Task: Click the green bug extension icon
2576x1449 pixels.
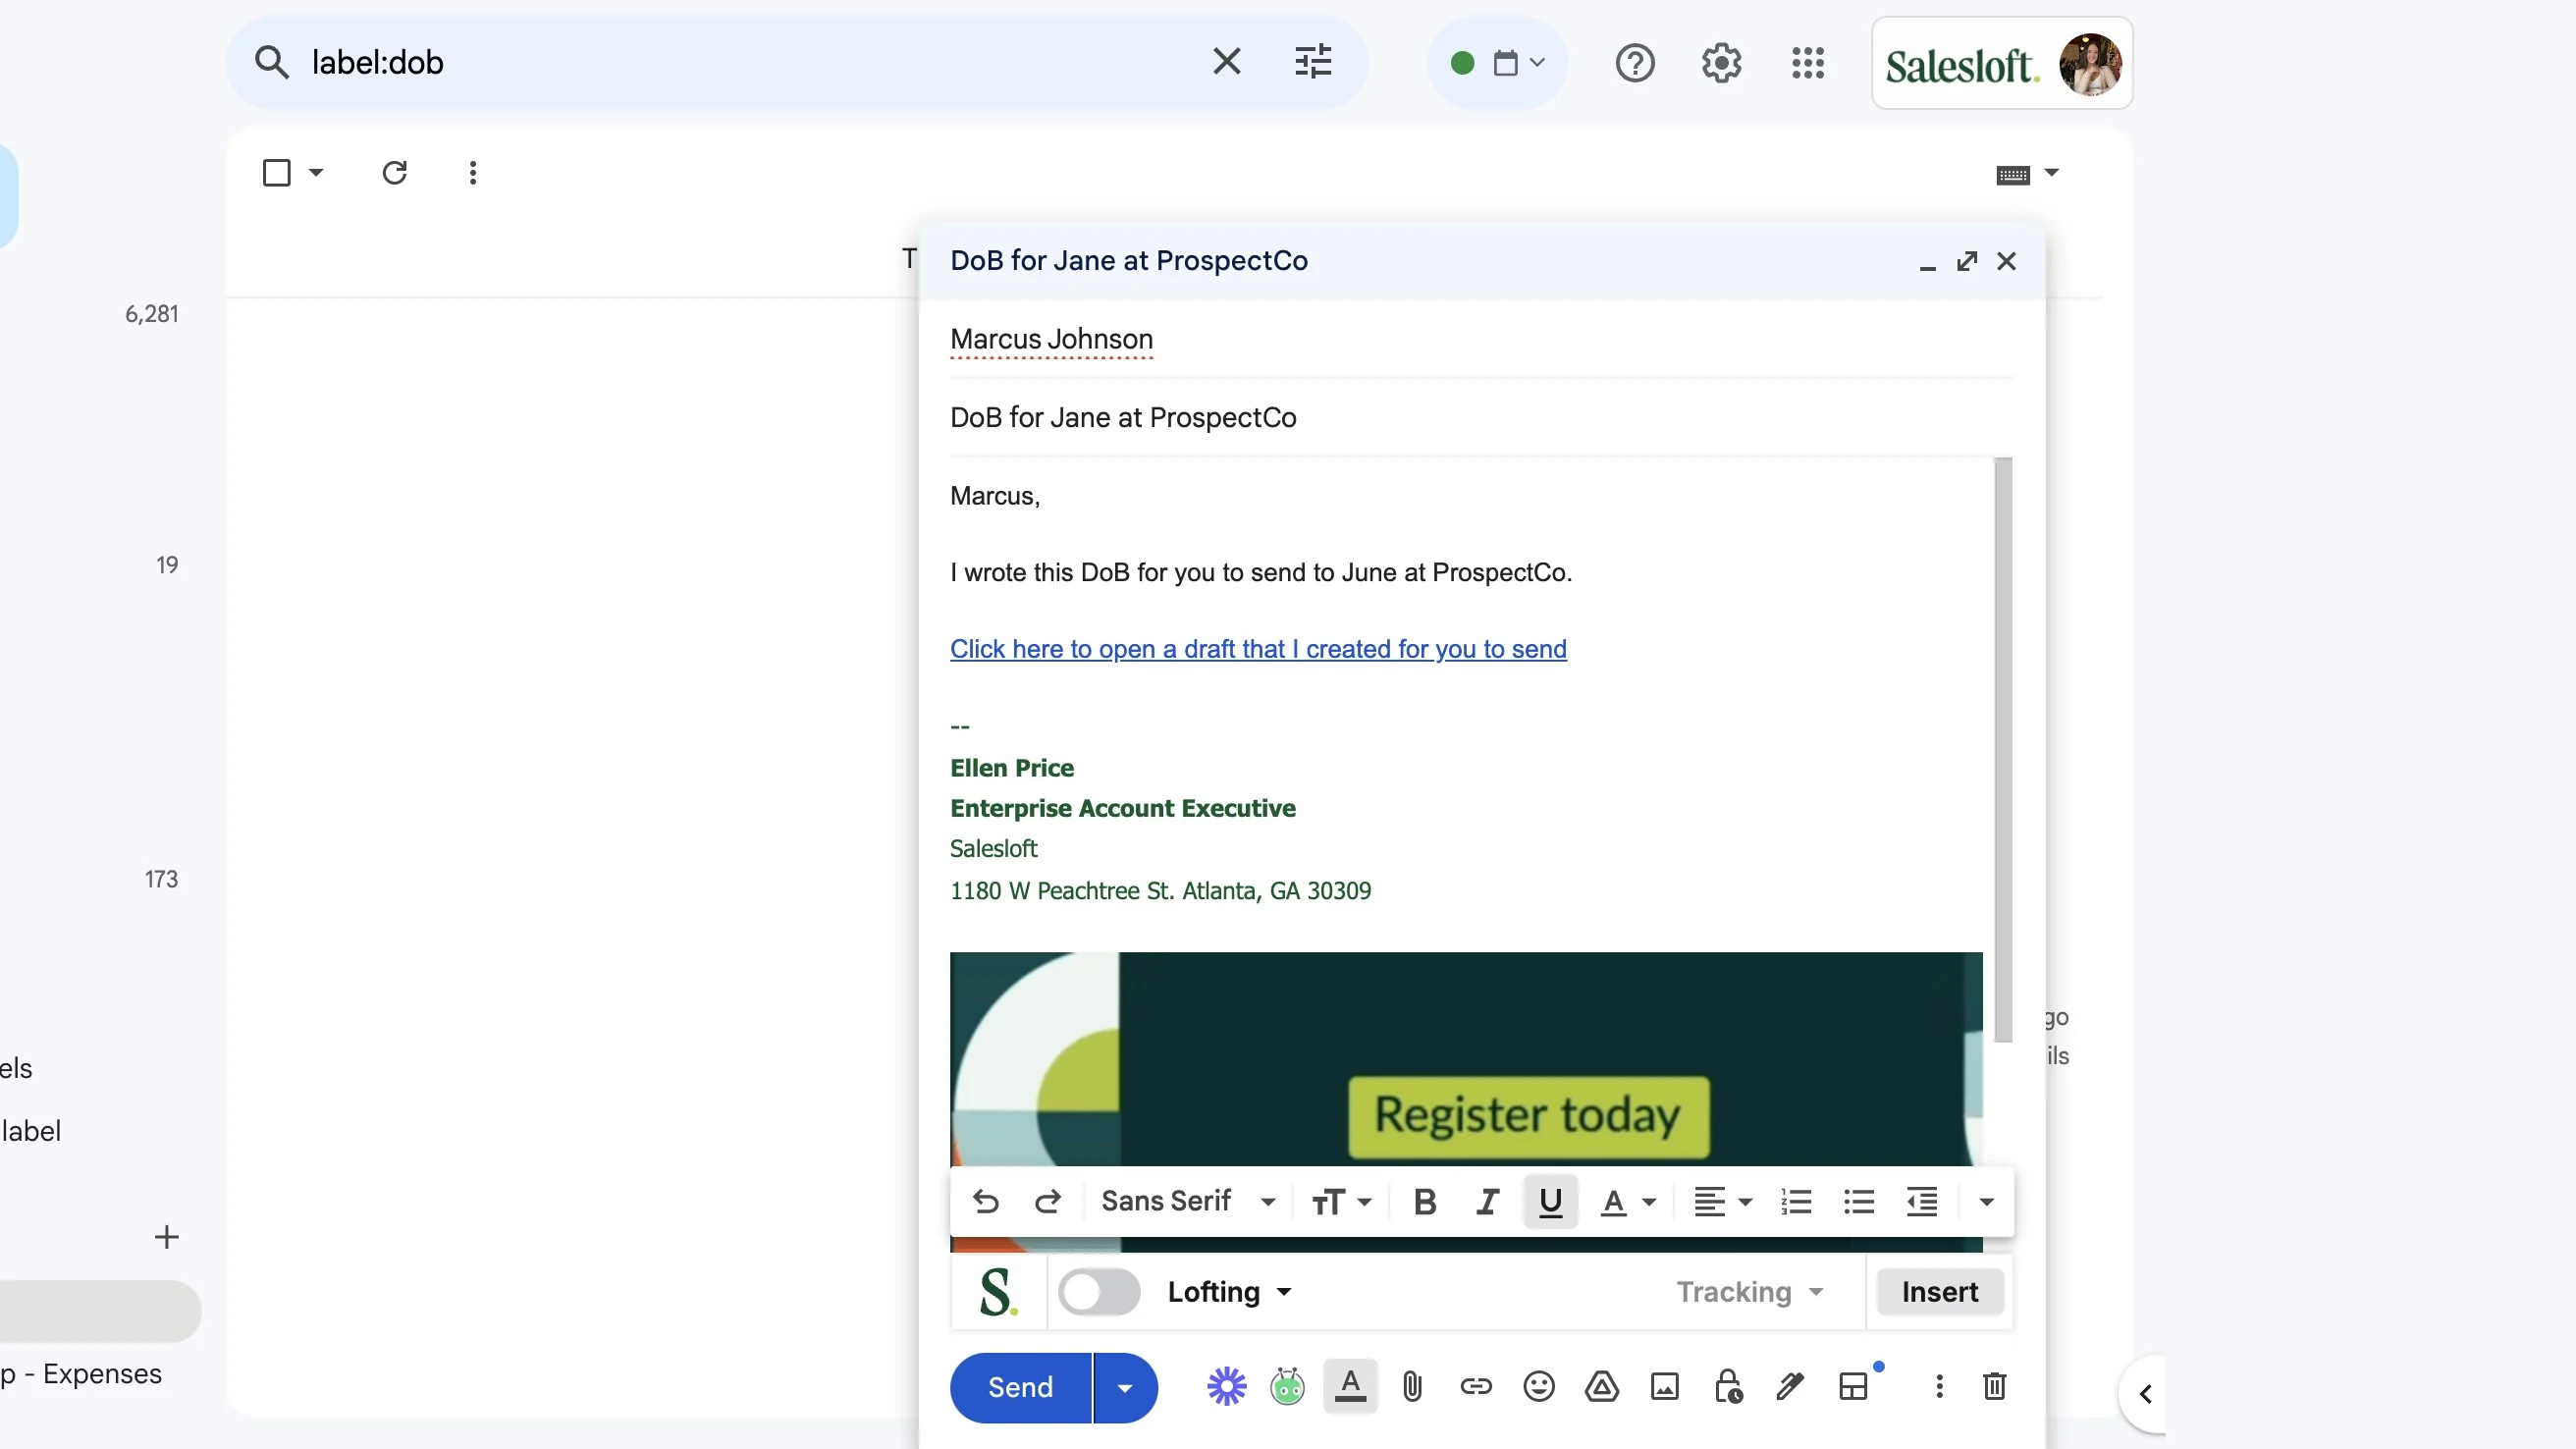Action: click(x=1287, y=1387)
